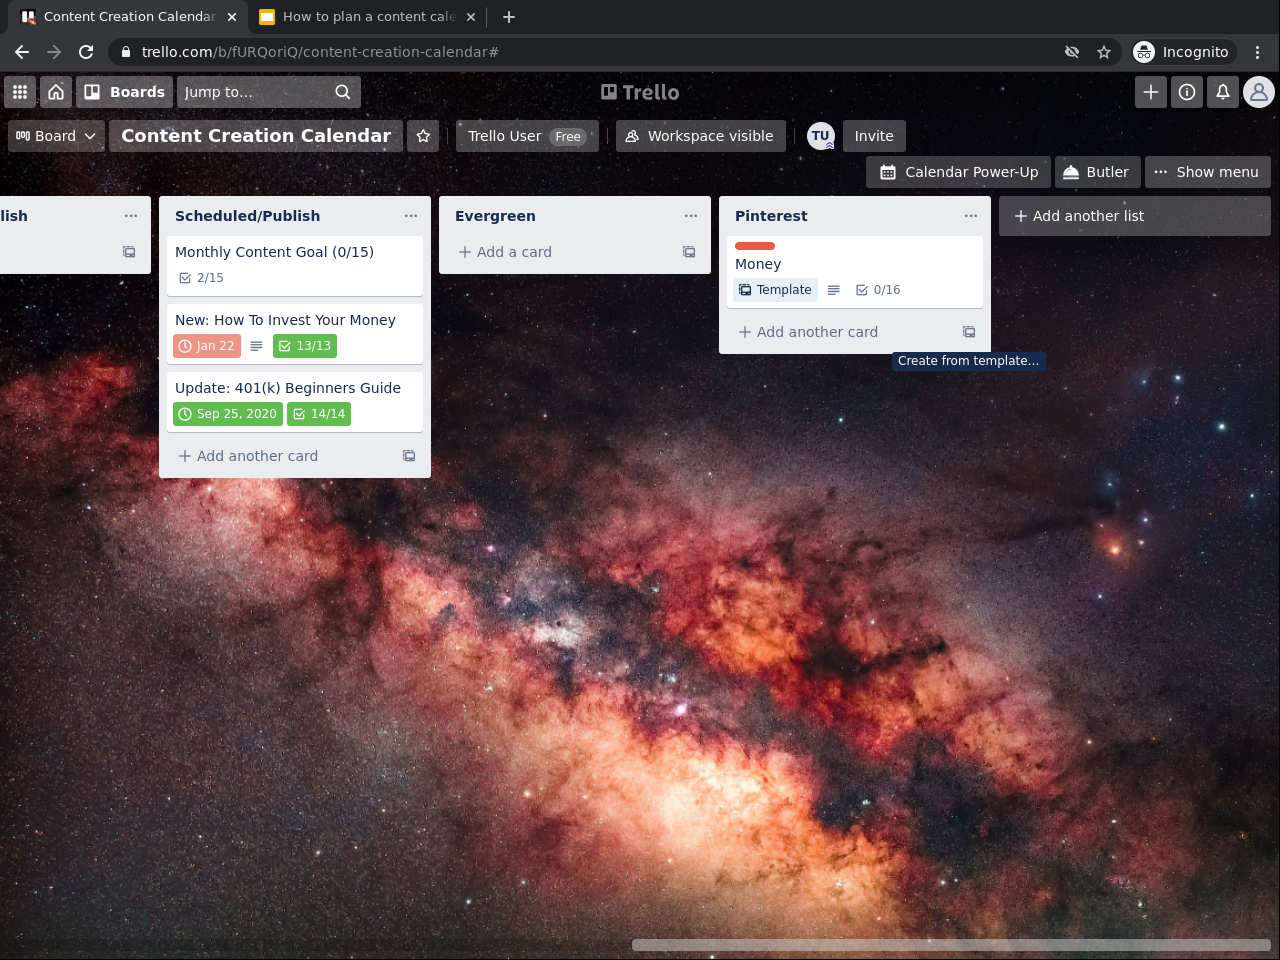The image size is (1280, 960).
Task: Click the 13/13 checklist badge
Action: point(305,346)
